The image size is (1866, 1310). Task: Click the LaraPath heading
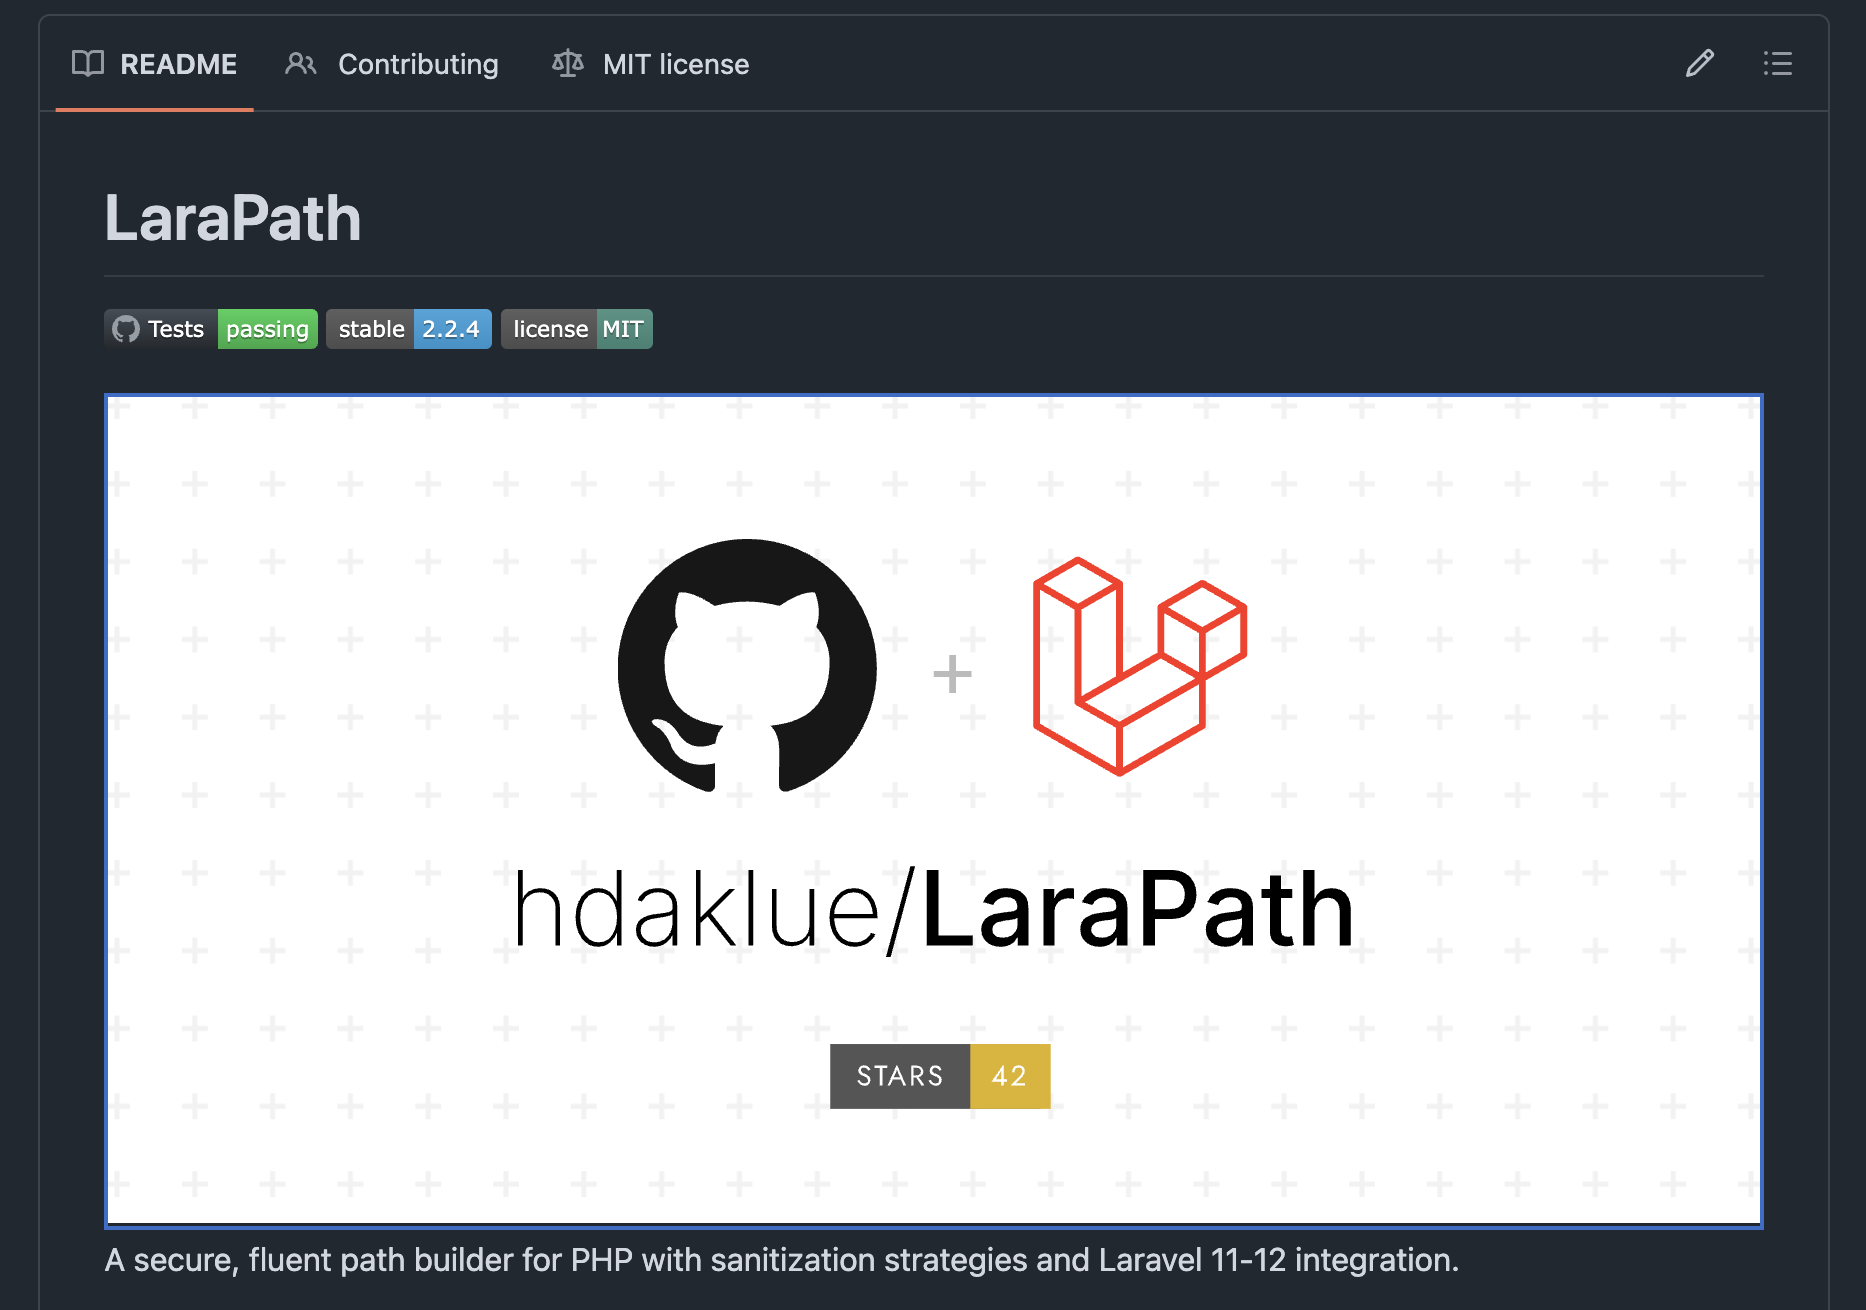tap(233, 218)
